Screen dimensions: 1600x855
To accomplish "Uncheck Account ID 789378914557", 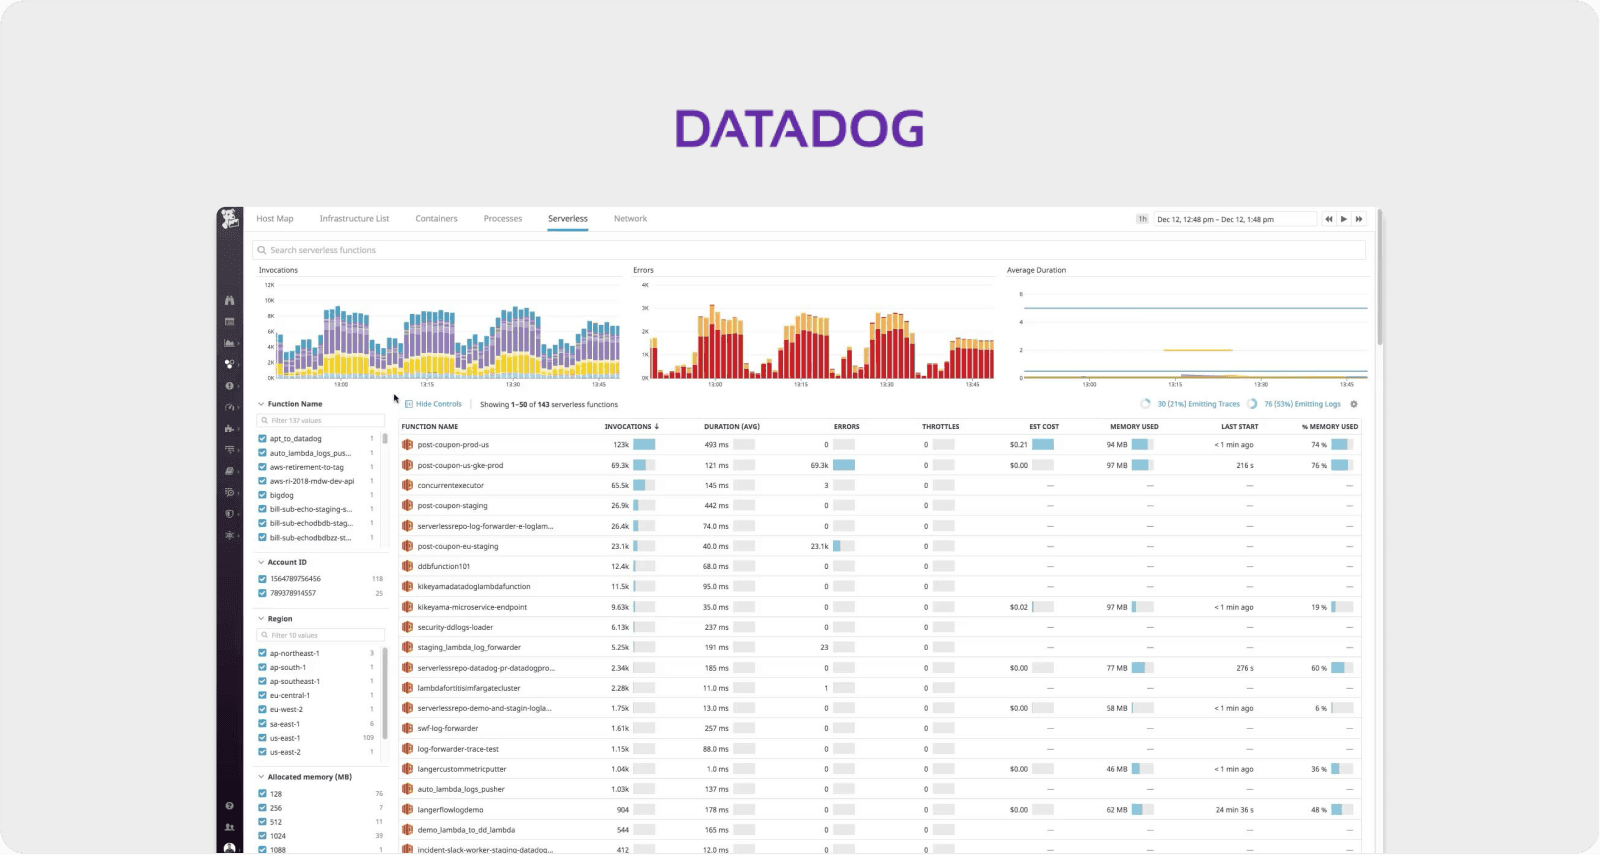I will (262, 593).
